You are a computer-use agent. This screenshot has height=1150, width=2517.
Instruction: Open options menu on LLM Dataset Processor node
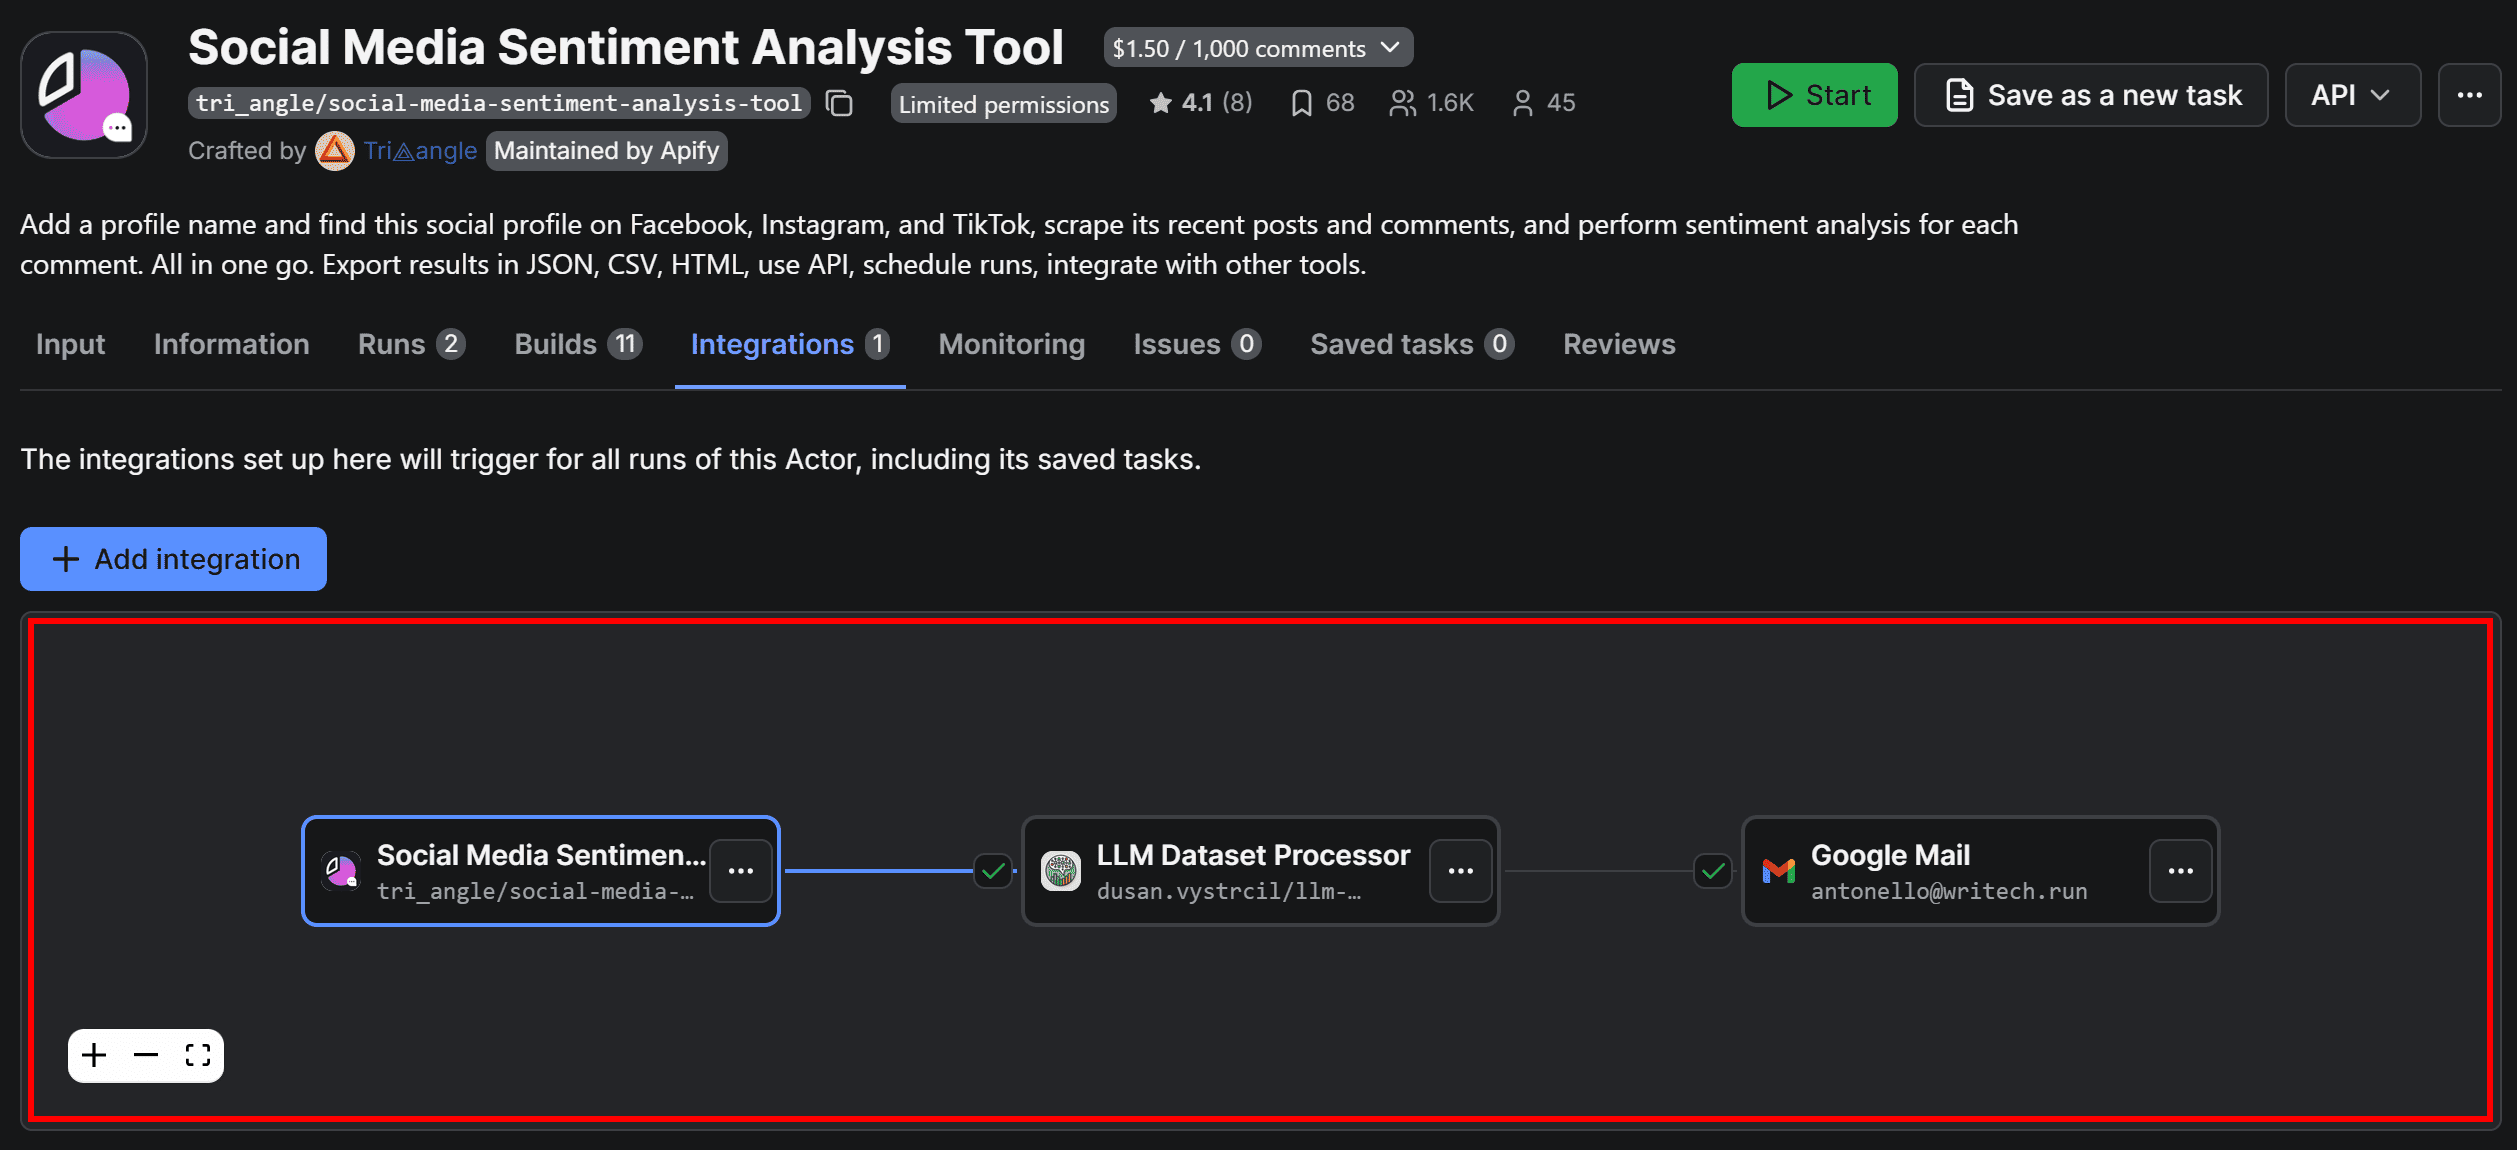[x=1461, y=870]
